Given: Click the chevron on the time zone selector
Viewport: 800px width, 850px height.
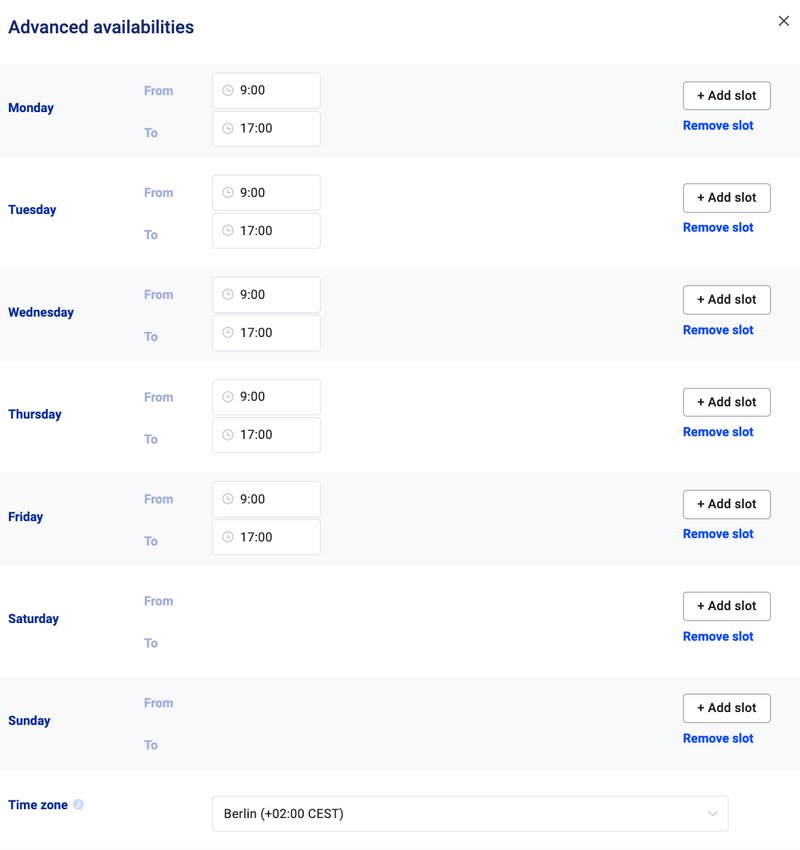Looking at the screenshot, I should [711, 813].
